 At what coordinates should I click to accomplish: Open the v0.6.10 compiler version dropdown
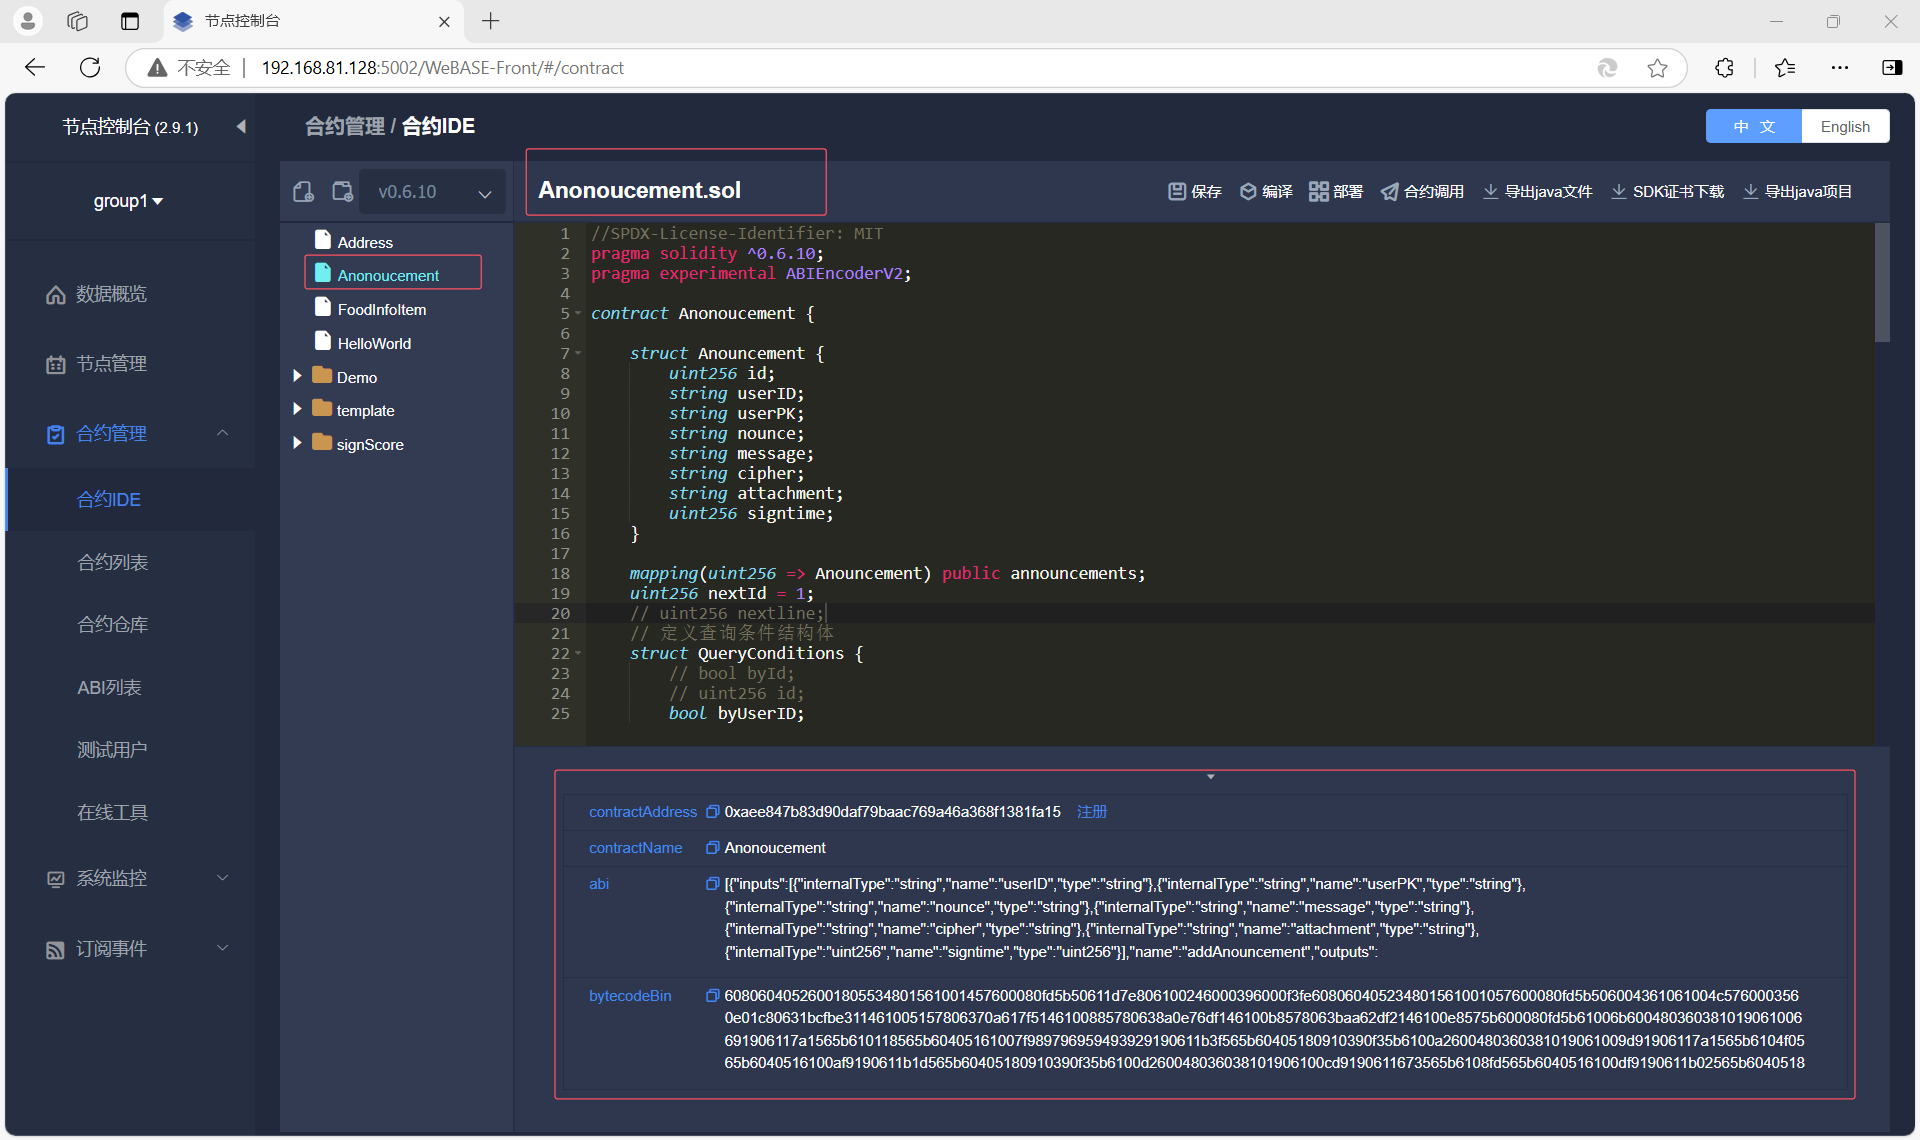(434, 192)
